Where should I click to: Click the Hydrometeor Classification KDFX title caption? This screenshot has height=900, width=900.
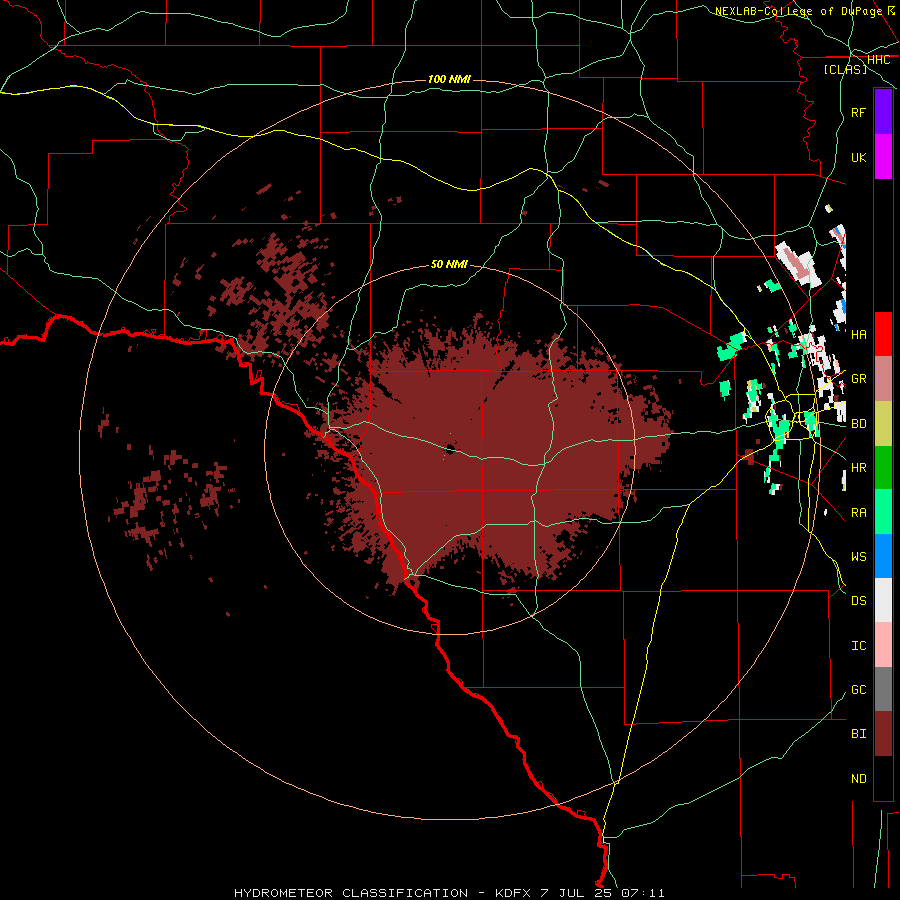[449, 893]
